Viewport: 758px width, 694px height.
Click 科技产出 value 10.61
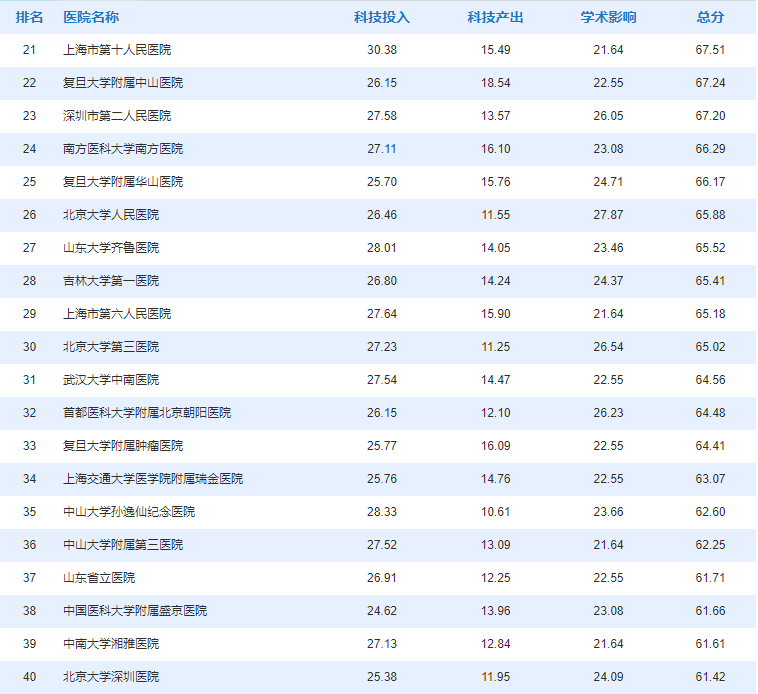[x=496, y=512]
